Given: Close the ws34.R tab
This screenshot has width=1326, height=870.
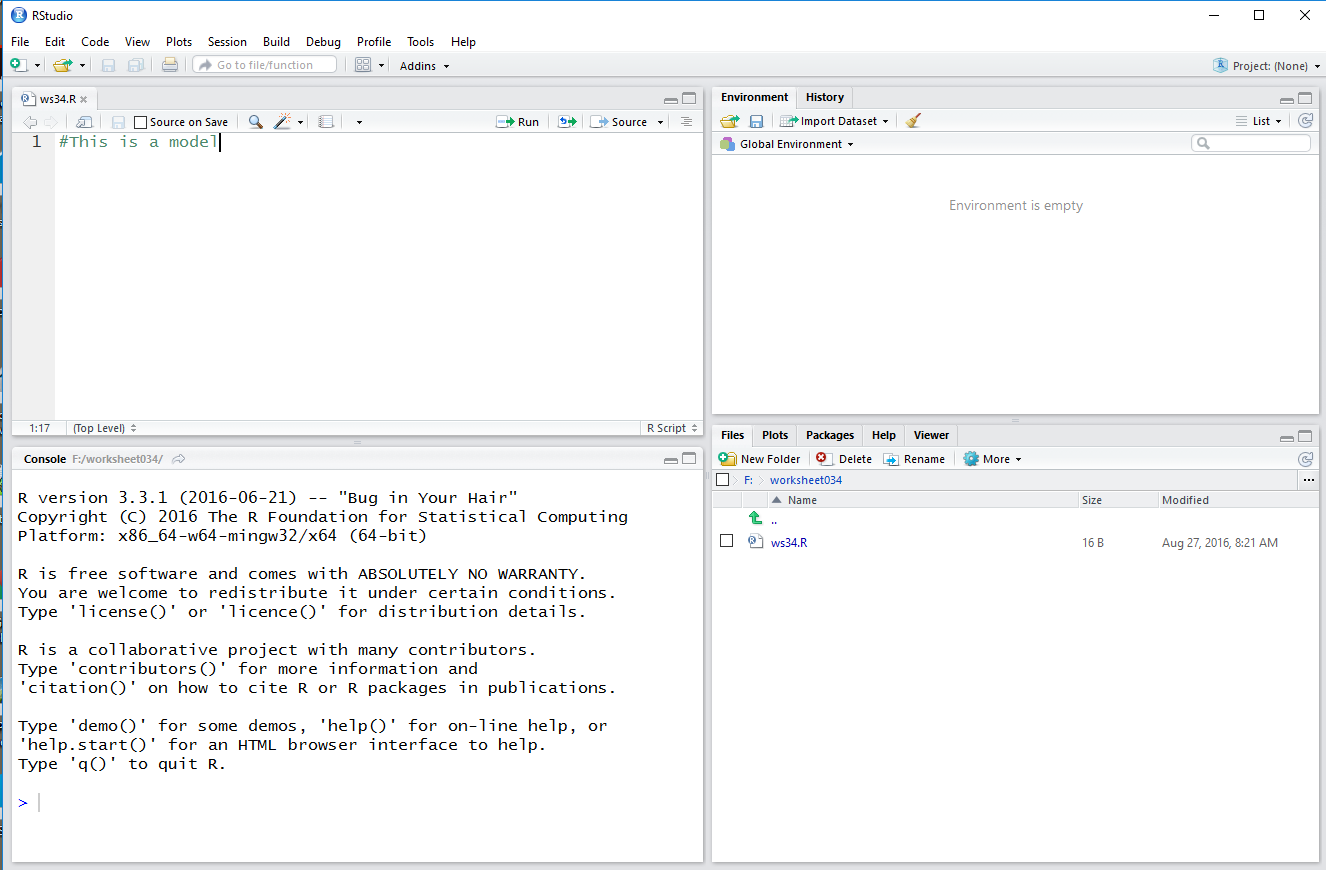Looking at the screenshot, I should (84, 100).
